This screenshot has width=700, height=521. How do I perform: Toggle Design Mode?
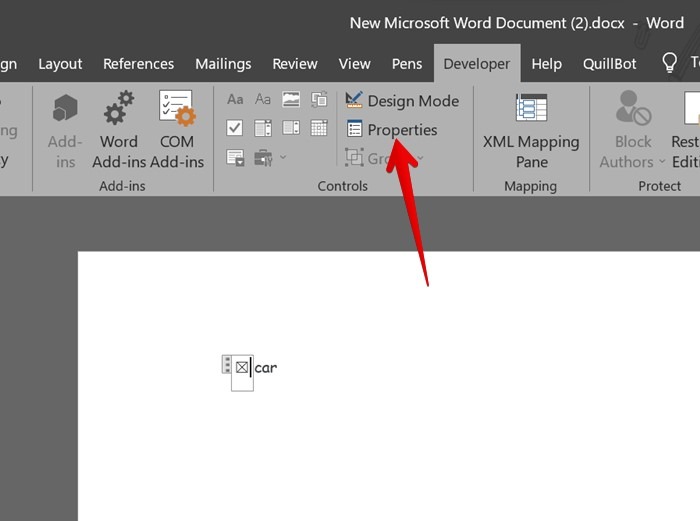pyautogui.click(x=402, y=101)
